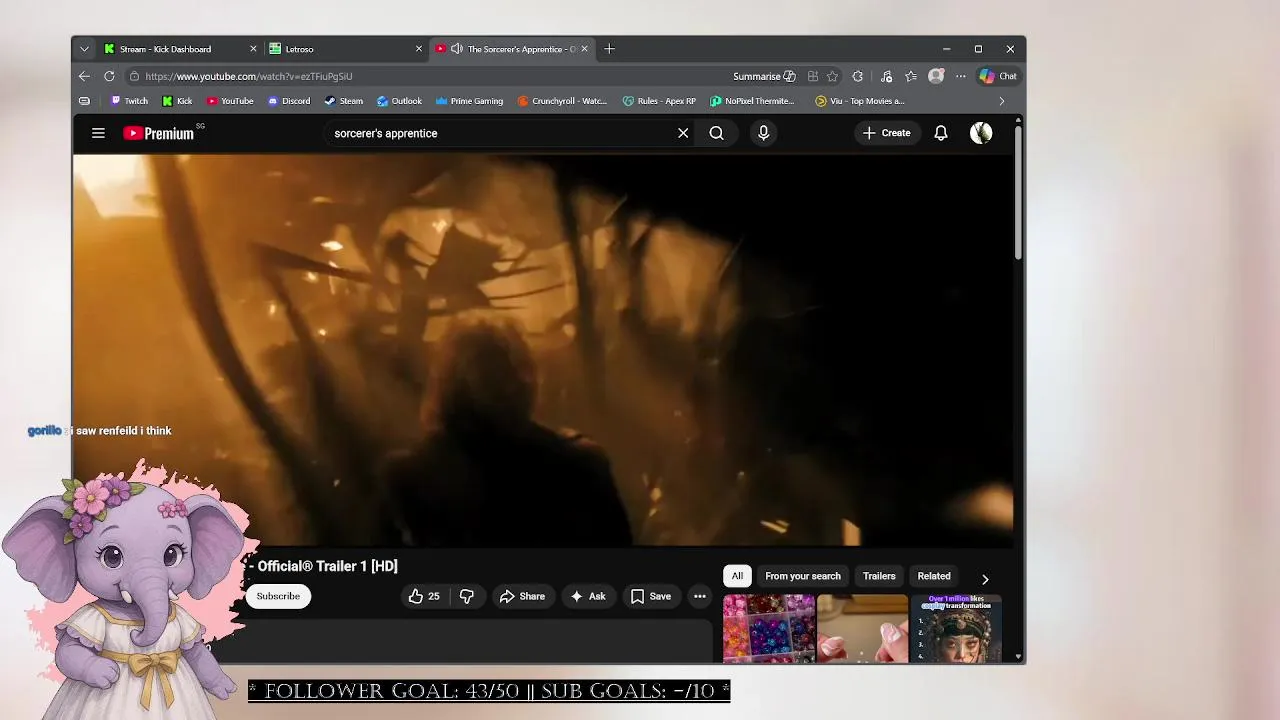Open more actions ellipsis under video

700,596
